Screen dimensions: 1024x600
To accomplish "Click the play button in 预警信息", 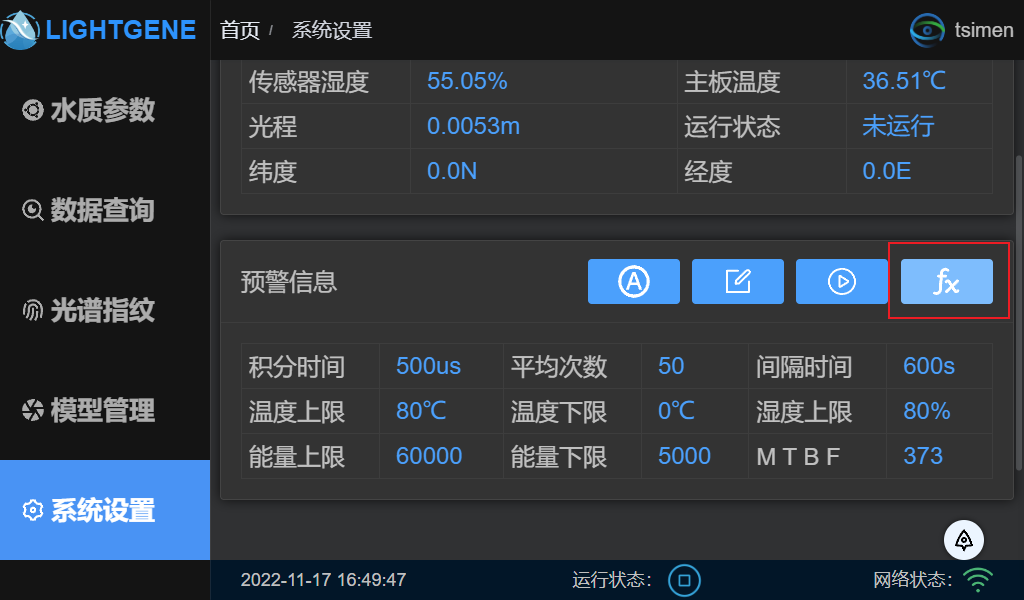I will [842, 281].
